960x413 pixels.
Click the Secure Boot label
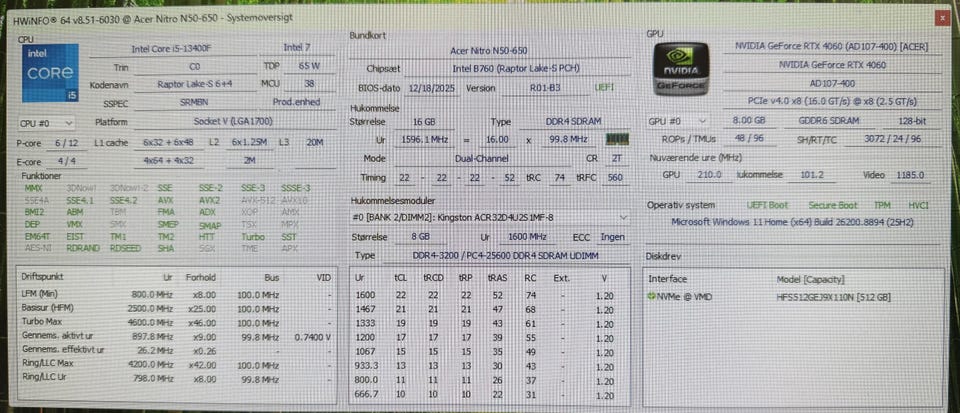point(832,205)
